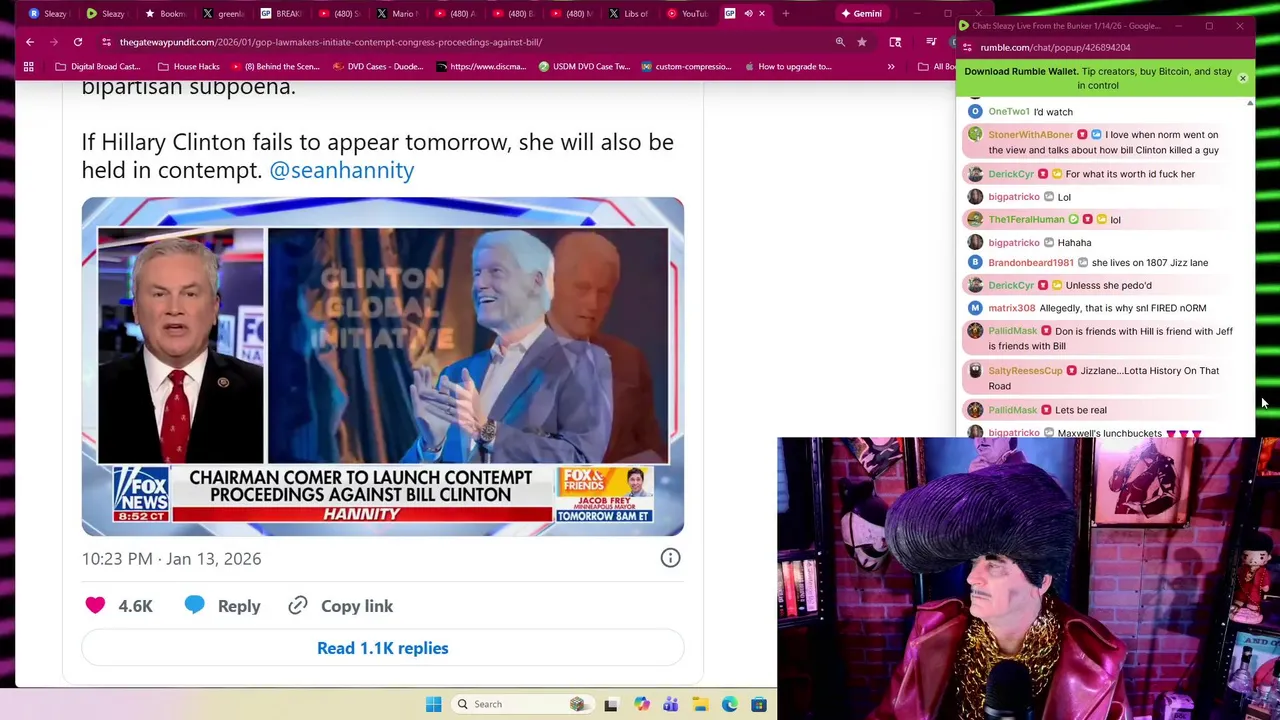Switch to the second Sleazy tab
Viewport: 1280px width, 720px height.
pos(106,14)
